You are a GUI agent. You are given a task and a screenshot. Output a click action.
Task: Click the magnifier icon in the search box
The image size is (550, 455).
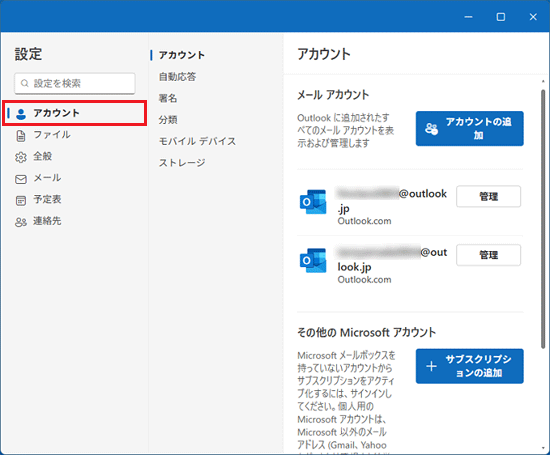[25, 83]
